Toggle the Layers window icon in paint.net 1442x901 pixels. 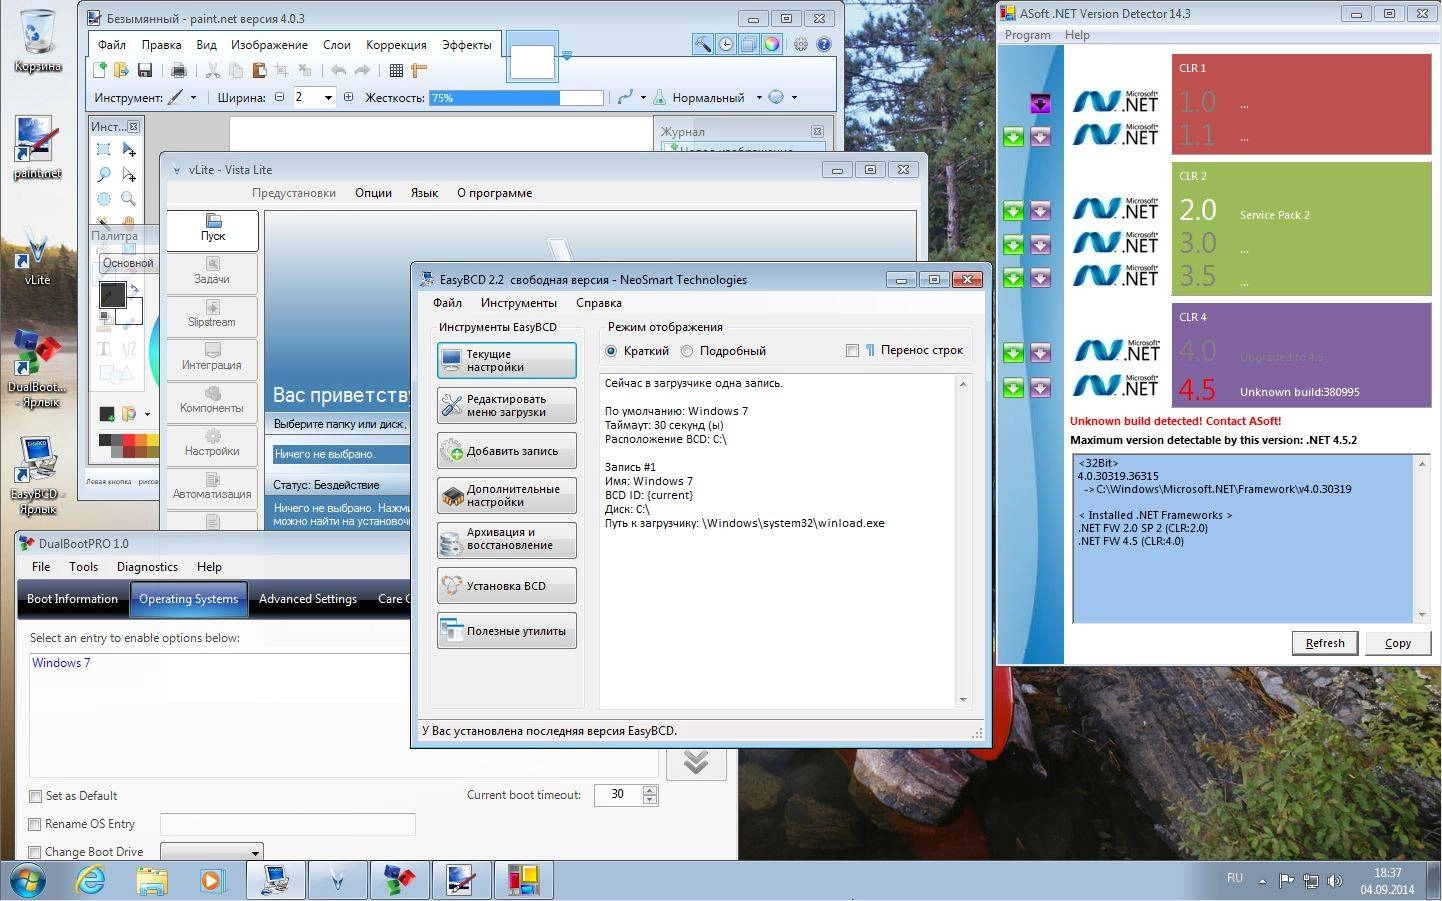(x=749, y=44)
